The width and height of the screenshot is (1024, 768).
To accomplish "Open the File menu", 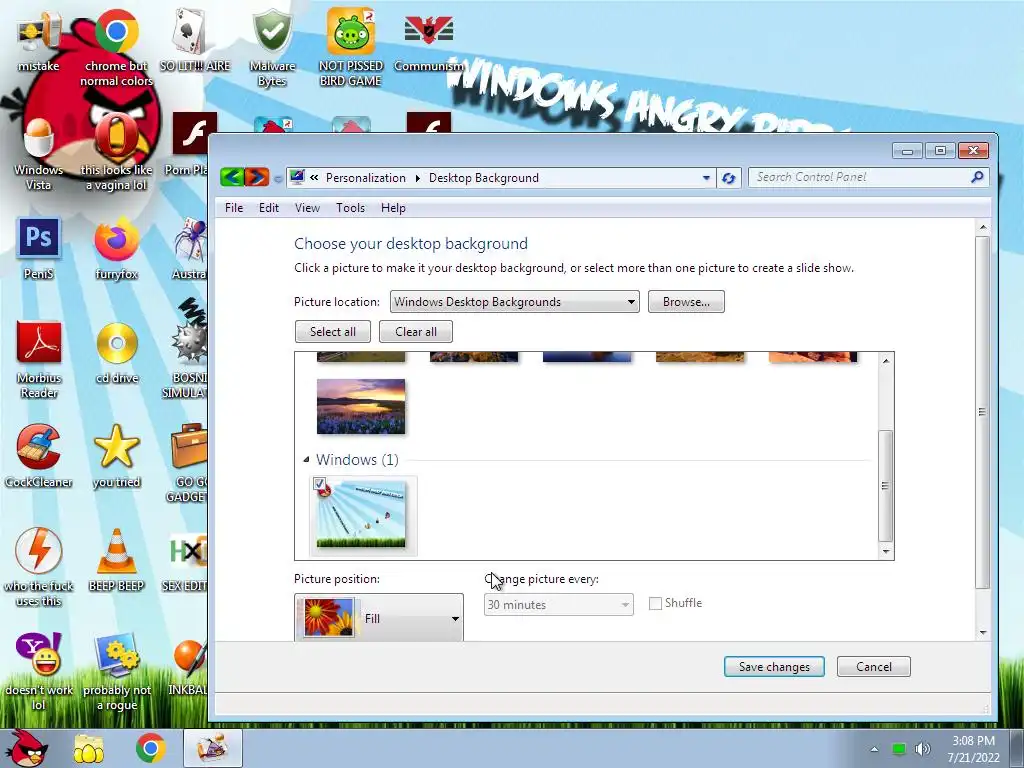I will pyautogui.click(x=234, y=208).
